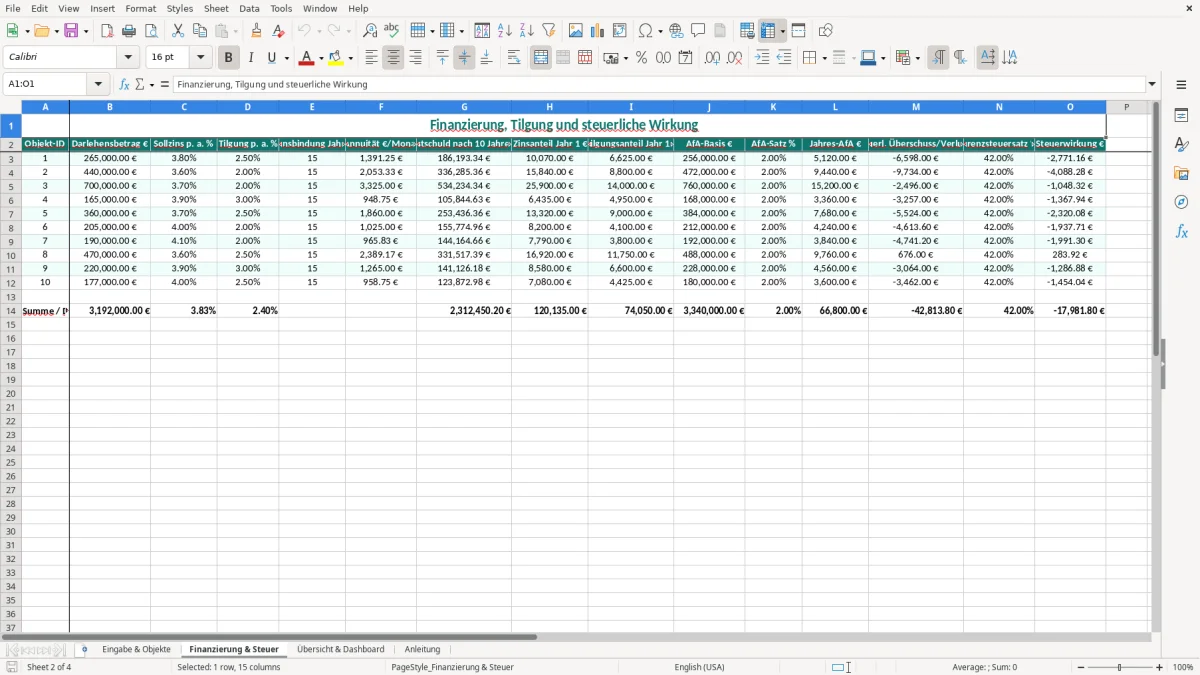Switch to Anleitung sheet tab

click(x=422, y=649)
